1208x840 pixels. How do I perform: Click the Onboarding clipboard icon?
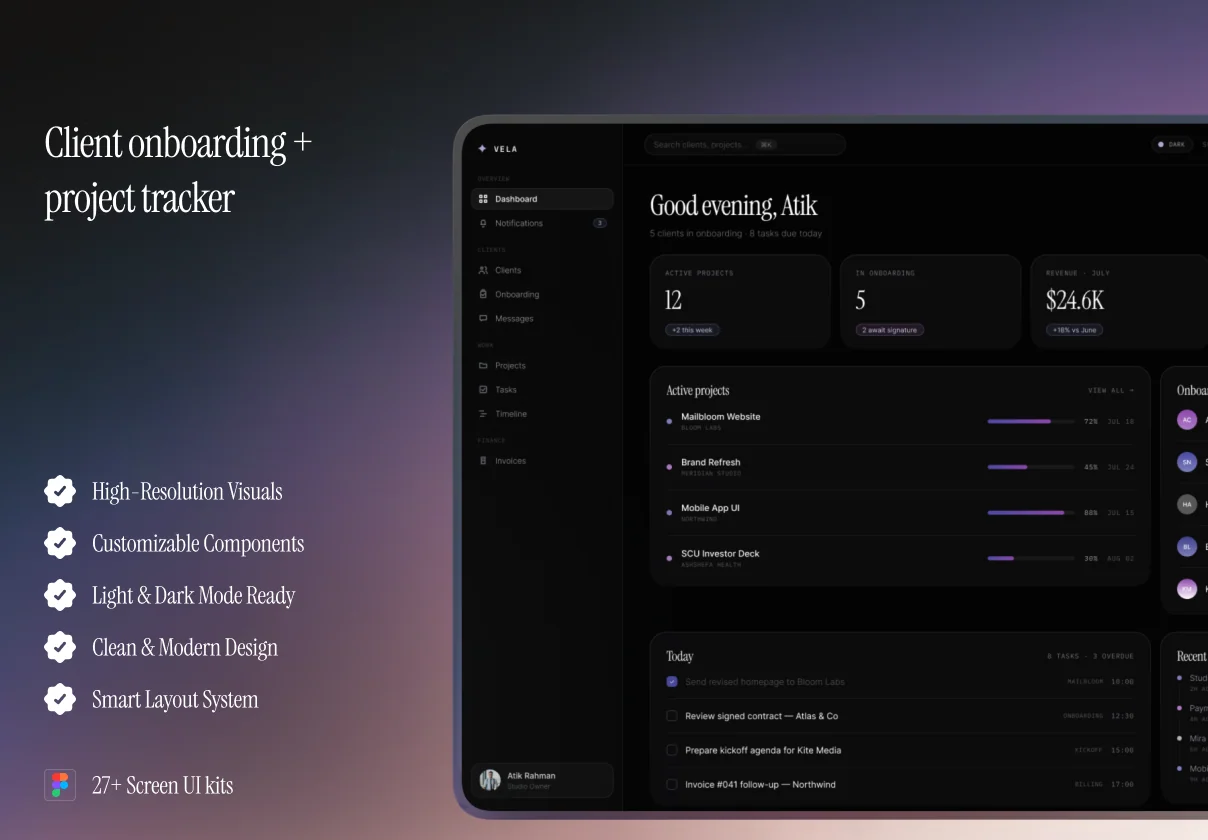[483, 294]
